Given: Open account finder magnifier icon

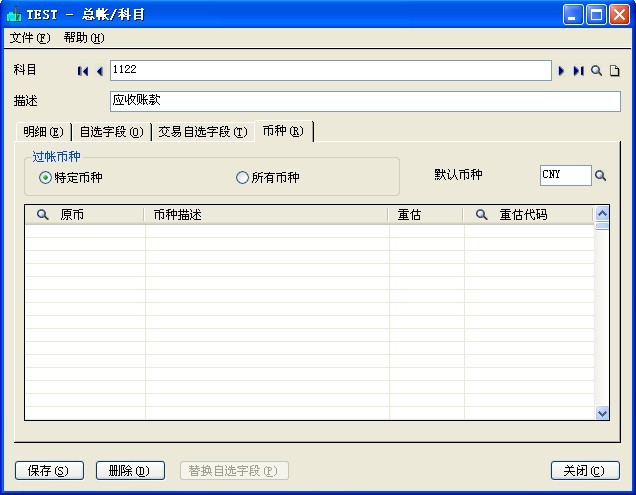Looking at the screenshot, I should pyautogui.click(x=597, y=71).
